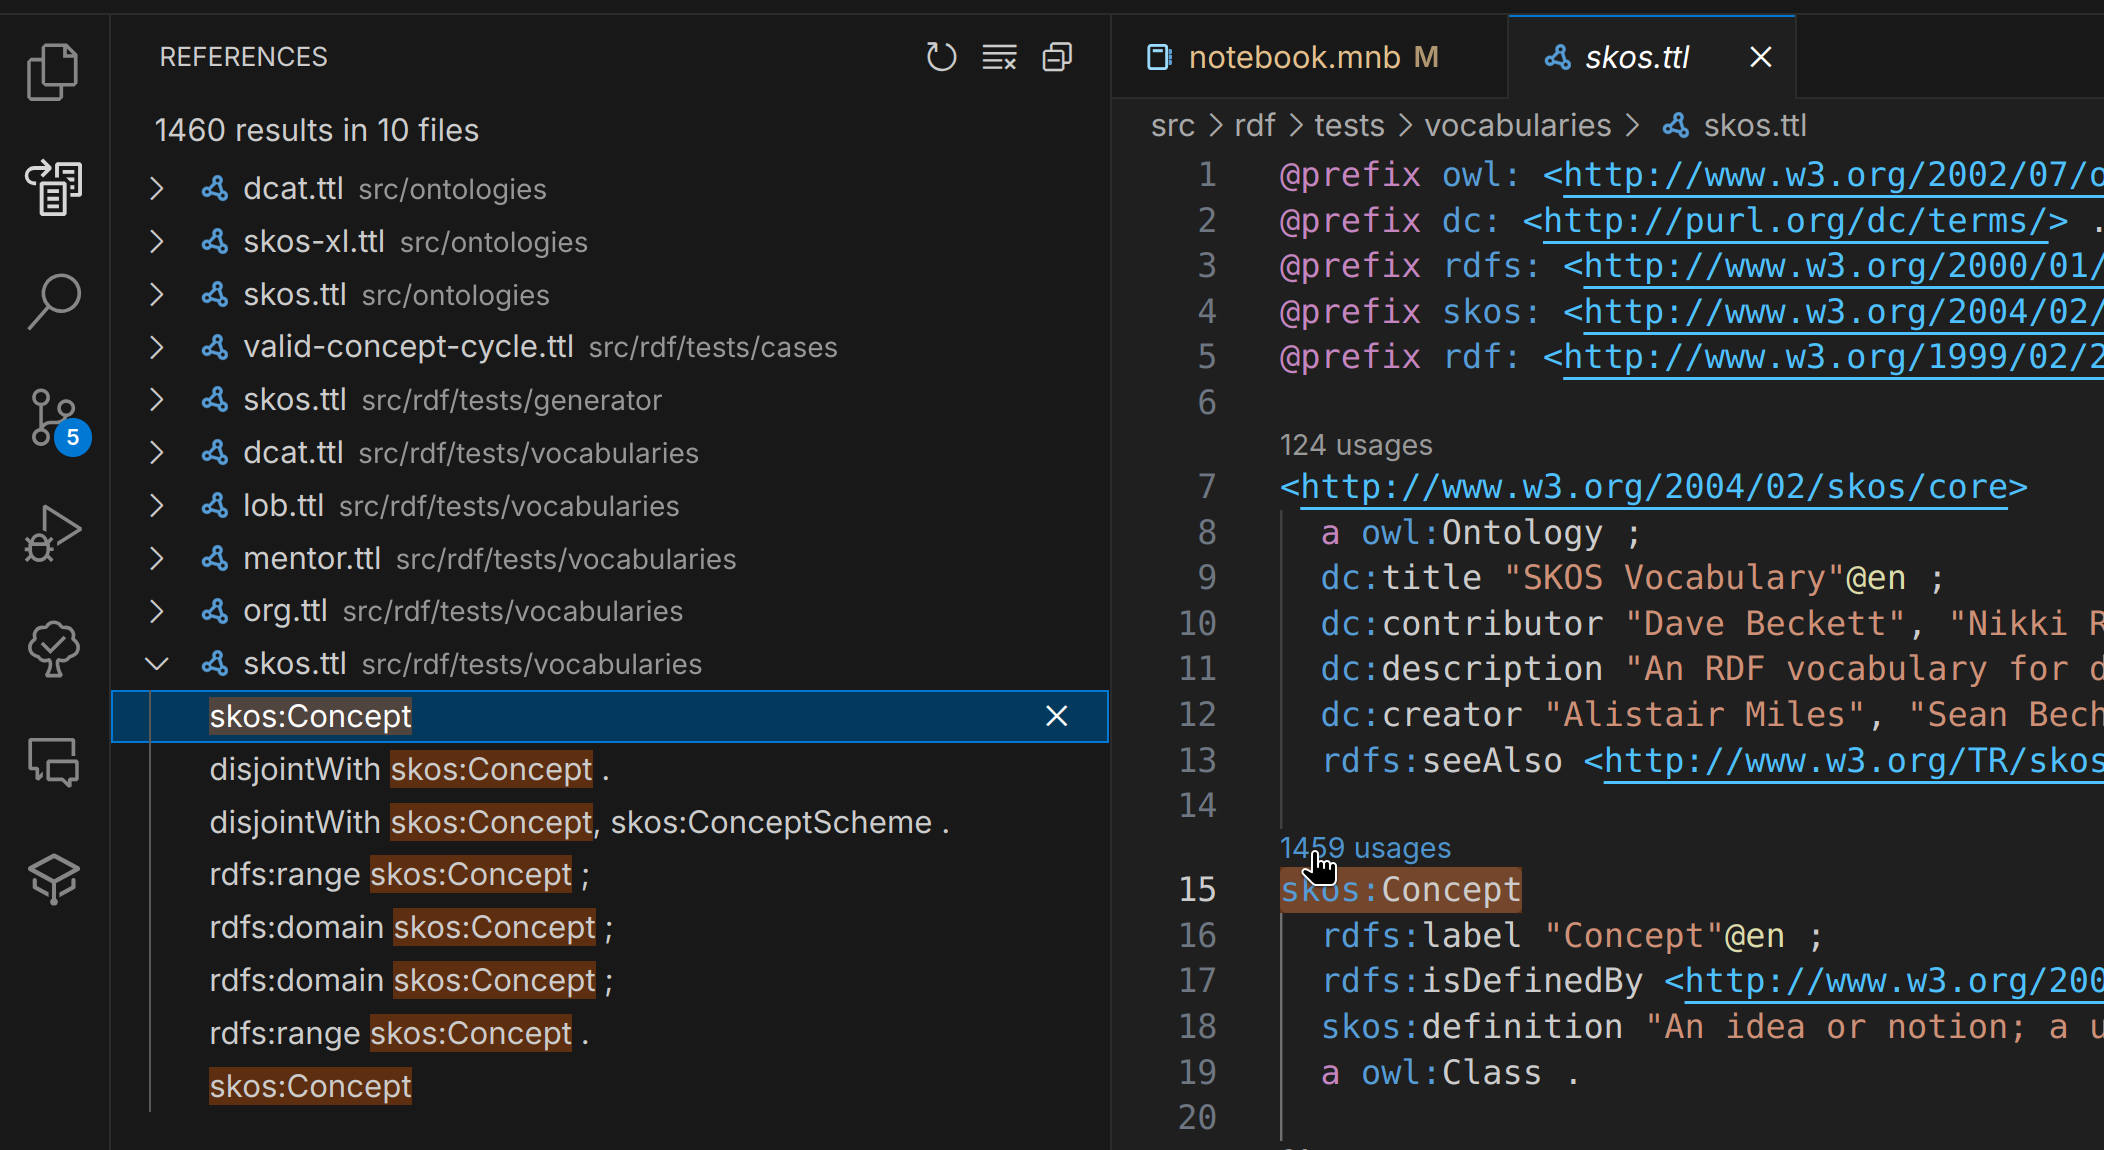Click the 1459 usages code lens
The width and height of the screenshot is (2104, 1150).
click(1365, 847)
